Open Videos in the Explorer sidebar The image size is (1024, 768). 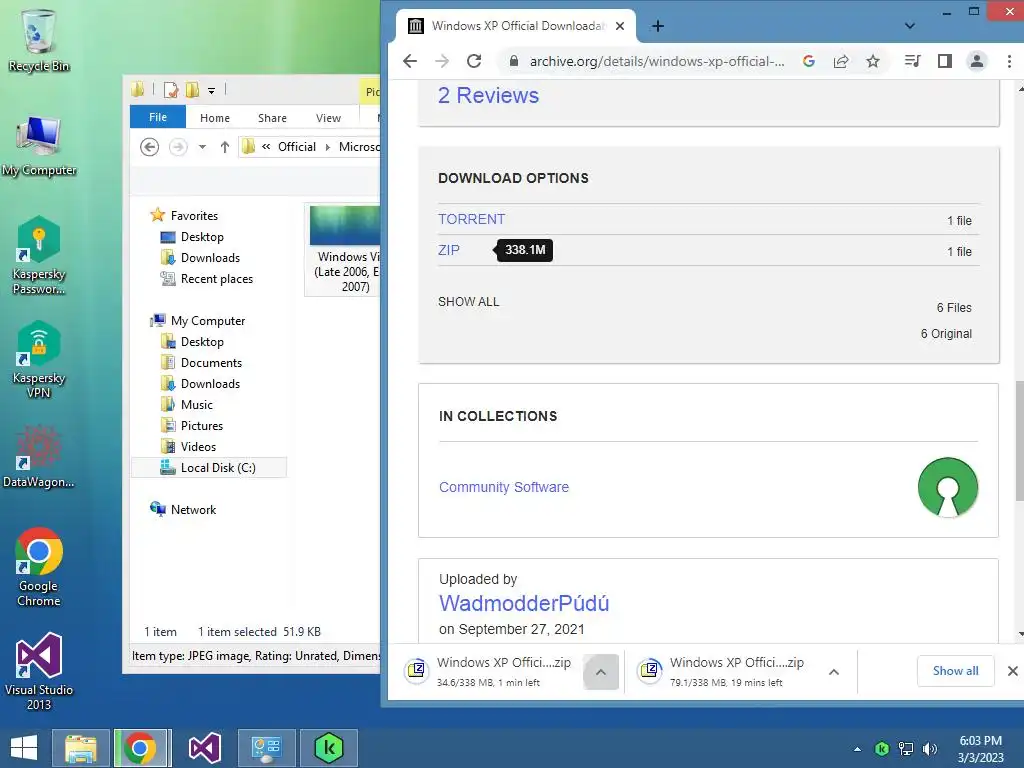pos(198,447)
